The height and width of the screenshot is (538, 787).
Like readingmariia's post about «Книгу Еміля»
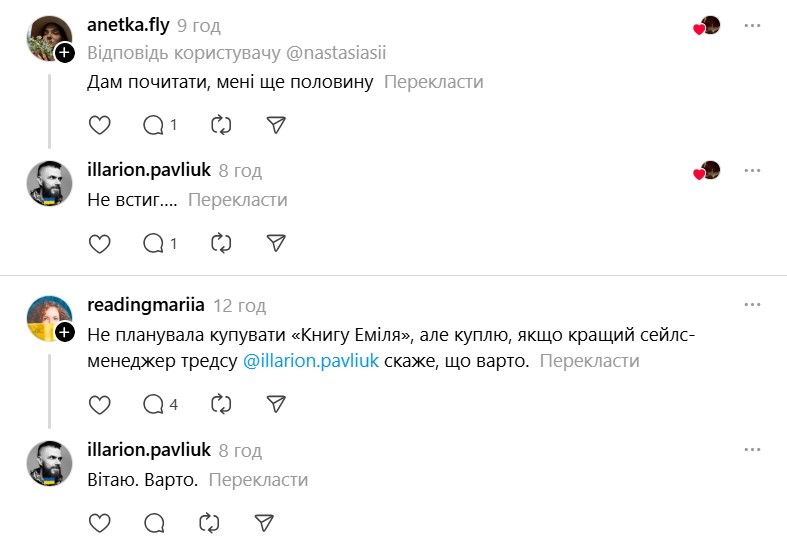point(100,404)
